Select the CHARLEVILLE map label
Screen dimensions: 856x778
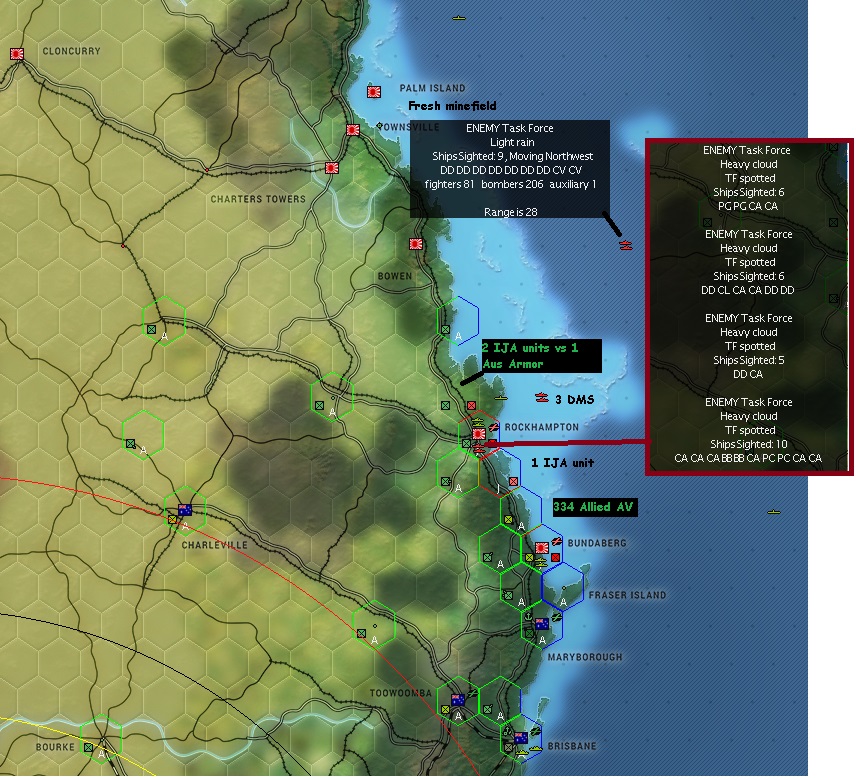point(215,545)
